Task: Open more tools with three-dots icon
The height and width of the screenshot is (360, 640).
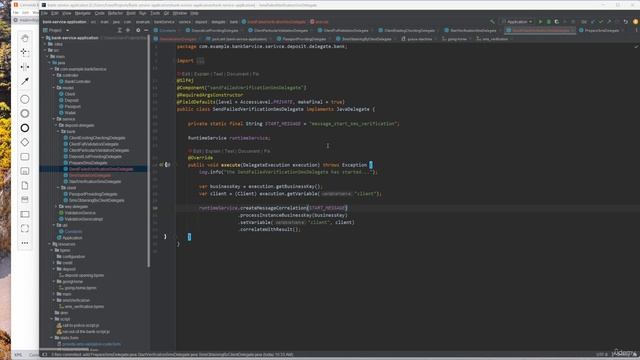Action: (x=25, y=243)
